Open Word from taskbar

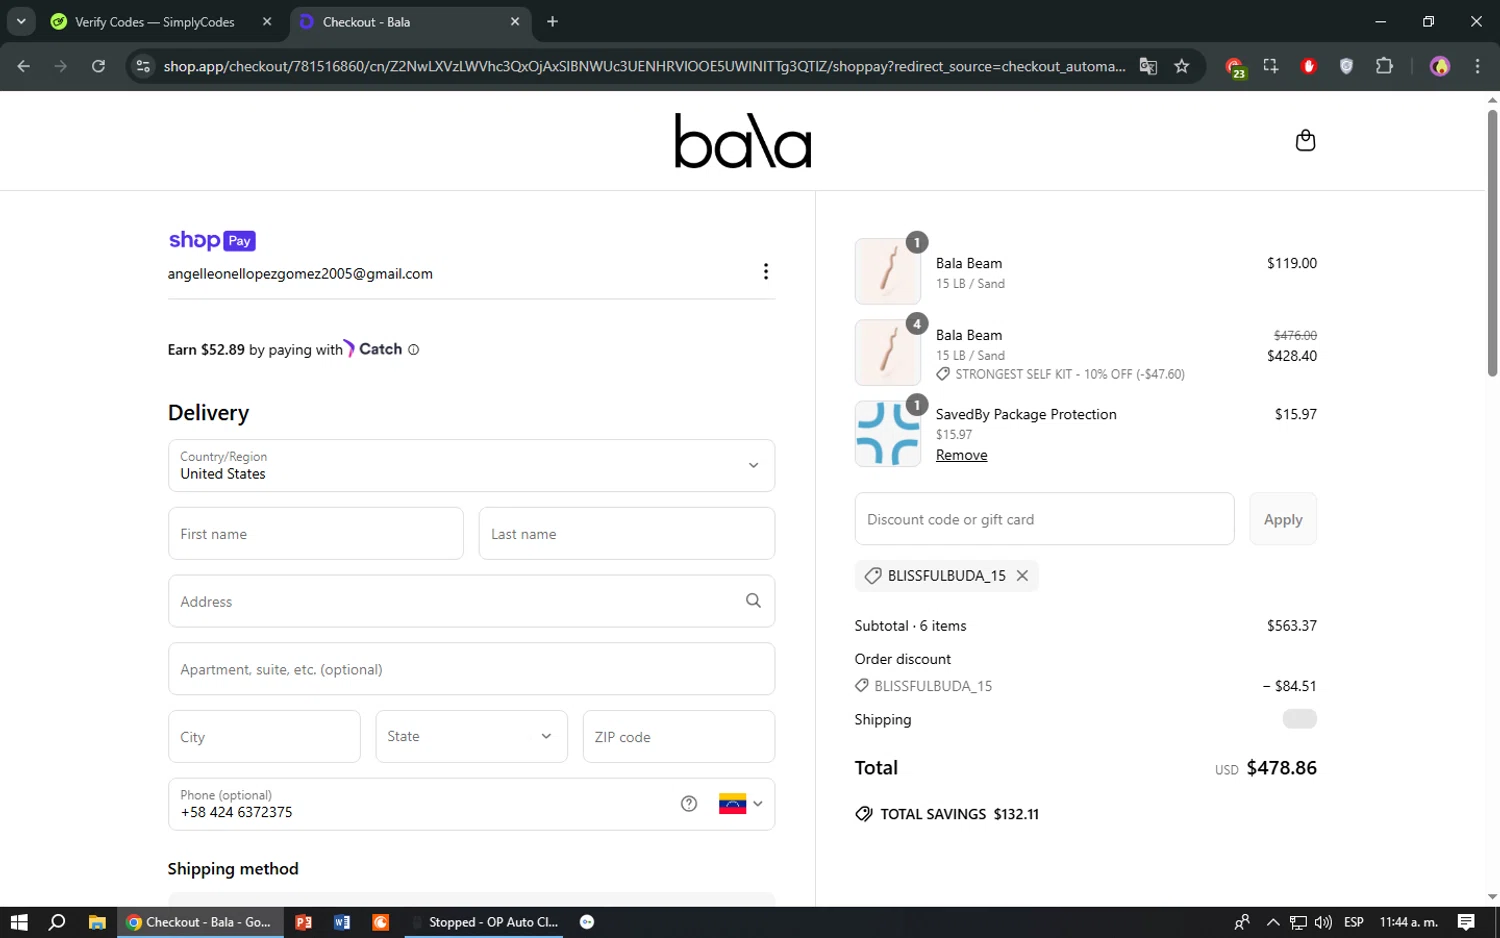(342, 922)
